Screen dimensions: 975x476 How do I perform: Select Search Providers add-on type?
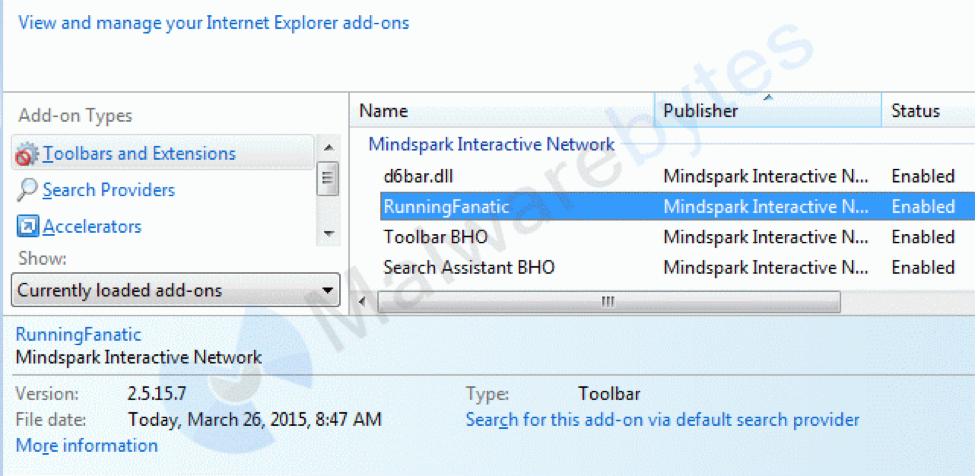tap(108, 190)
